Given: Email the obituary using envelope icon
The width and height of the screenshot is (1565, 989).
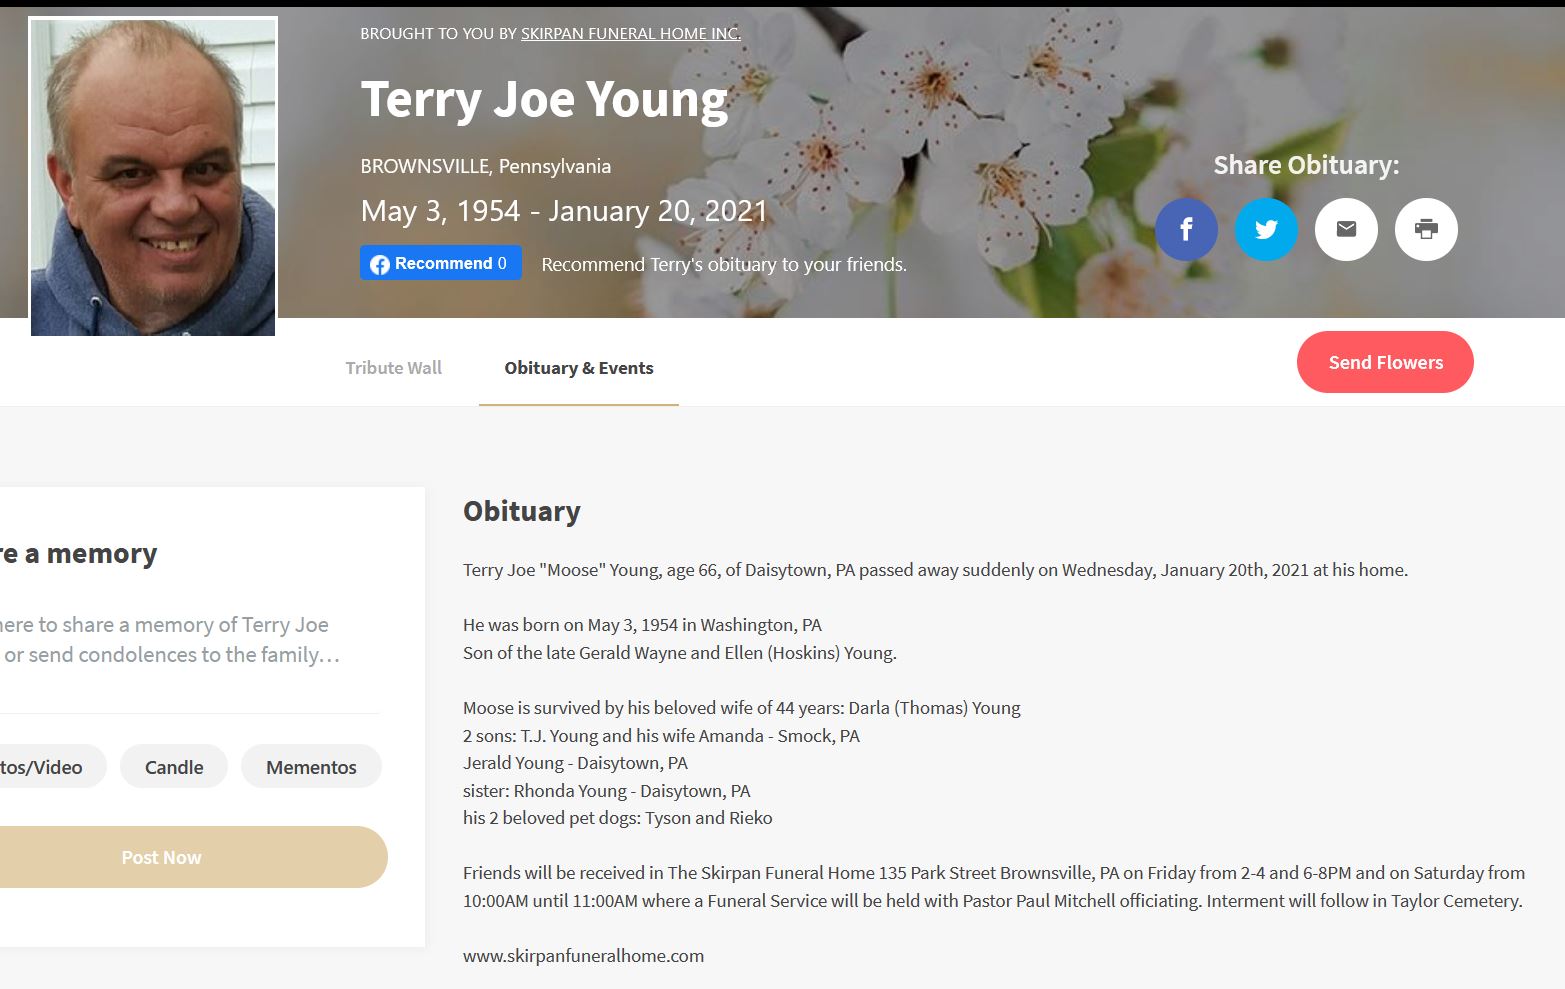Looking at the screenshot, I should [x=1346, y=229].
